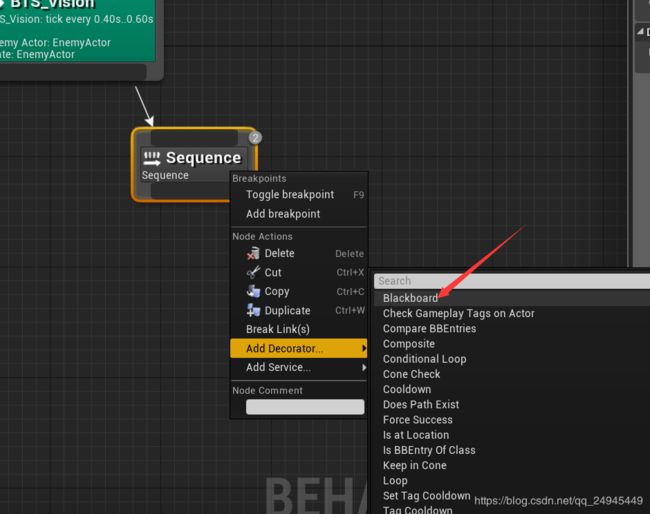
Task: Pick the Loop decorator
Action: tap(512, 480)
